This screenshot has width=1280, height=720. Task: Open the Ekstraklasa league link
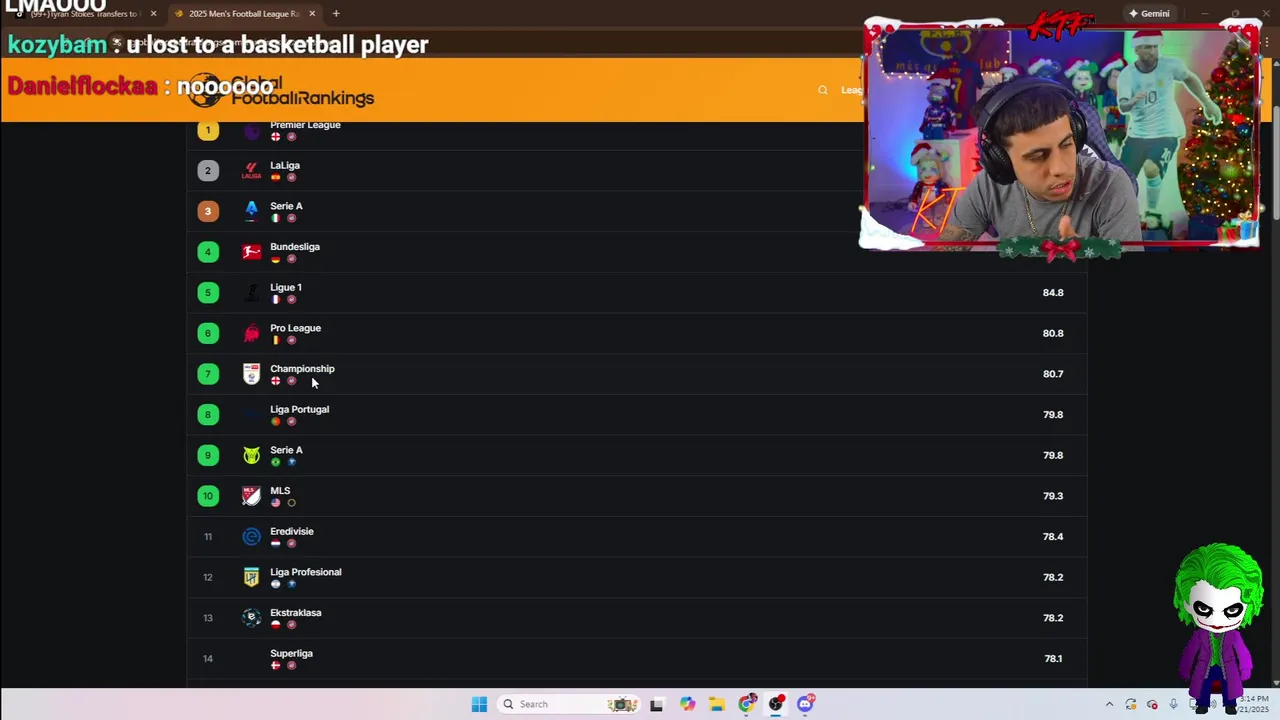click(296, 613)
